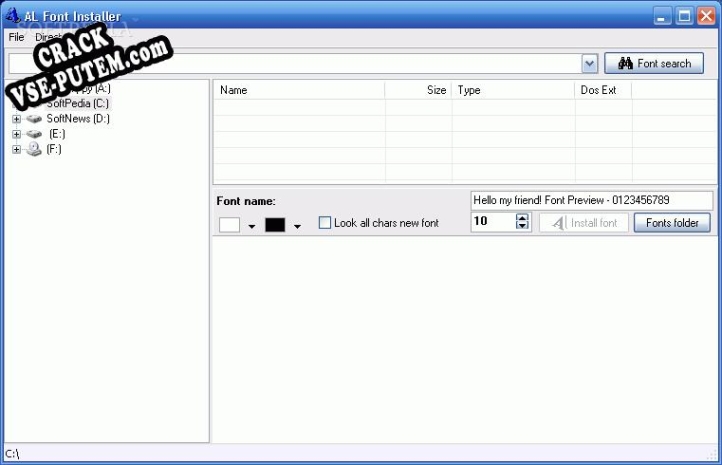Click the black text color swatch
The height and width of the screenshot is (465, 722).
(x=275, y=225)
